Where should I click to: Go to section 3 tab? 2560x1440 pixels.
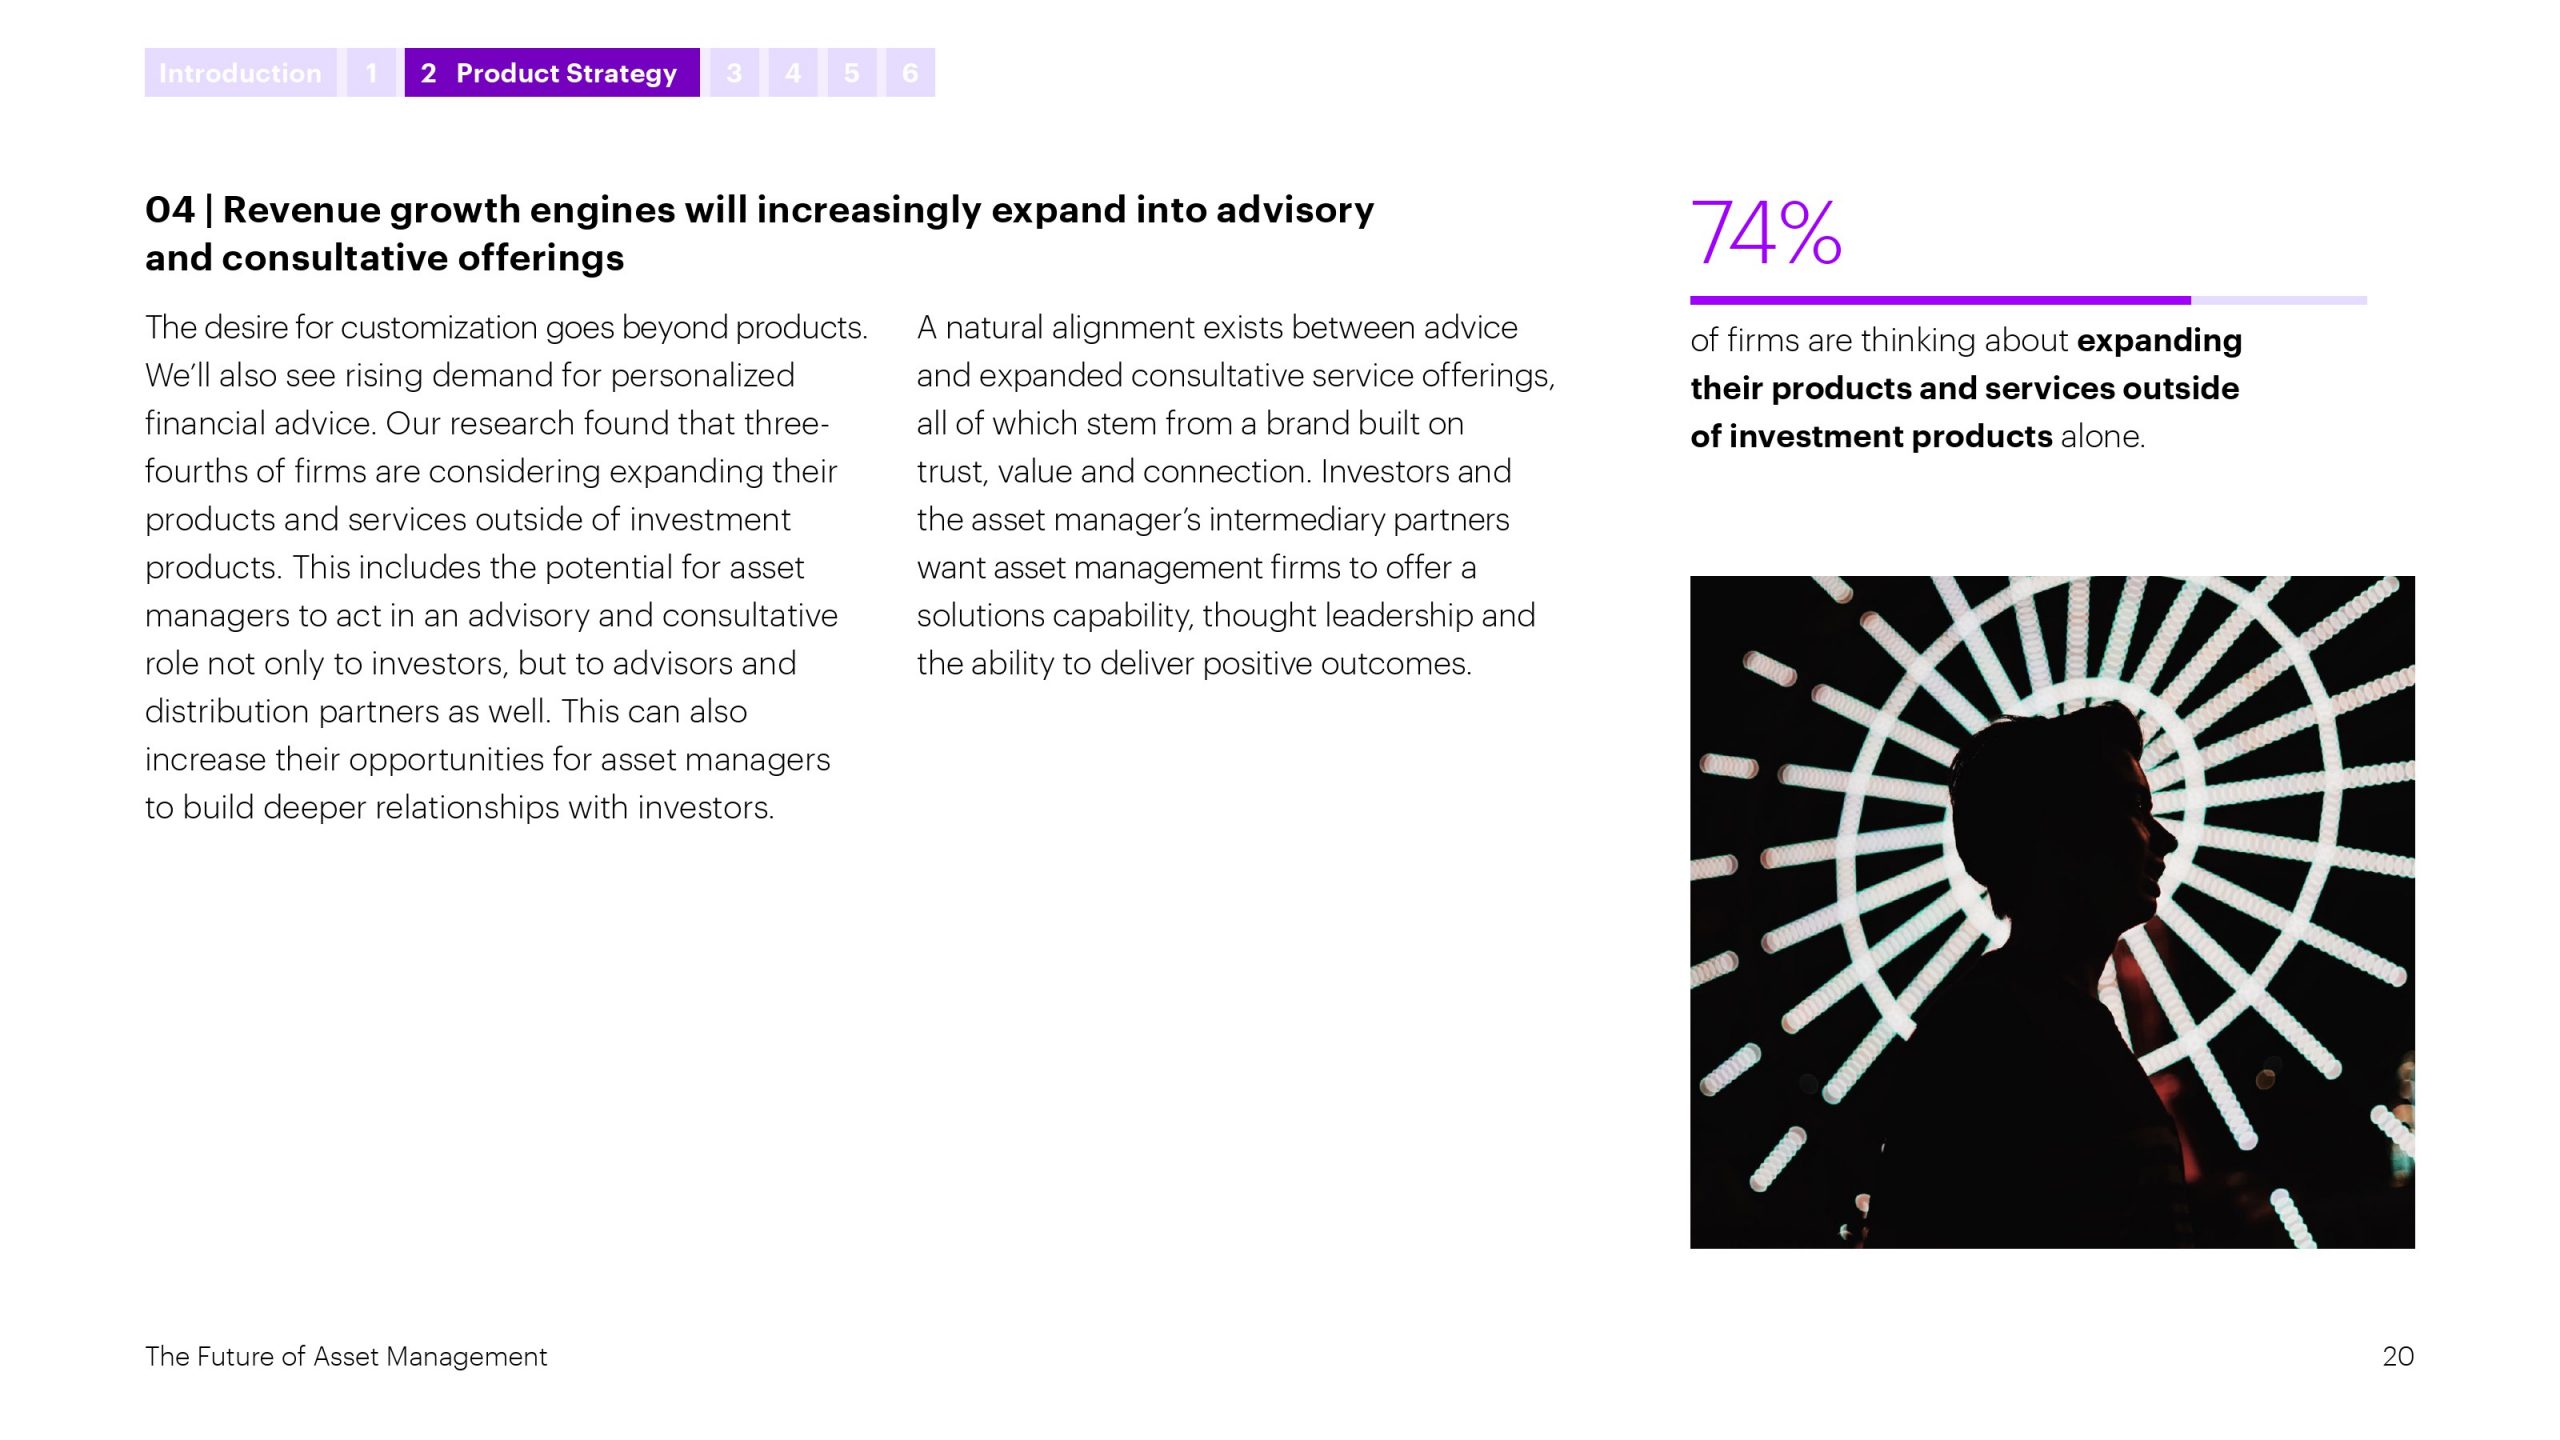[734, 73]
